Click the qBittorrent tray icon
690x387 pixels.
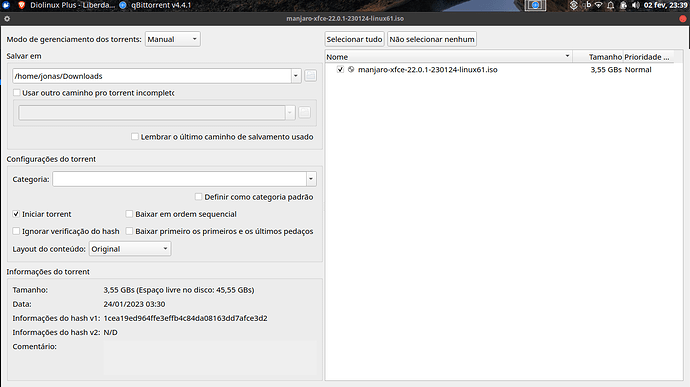[587, 5]
